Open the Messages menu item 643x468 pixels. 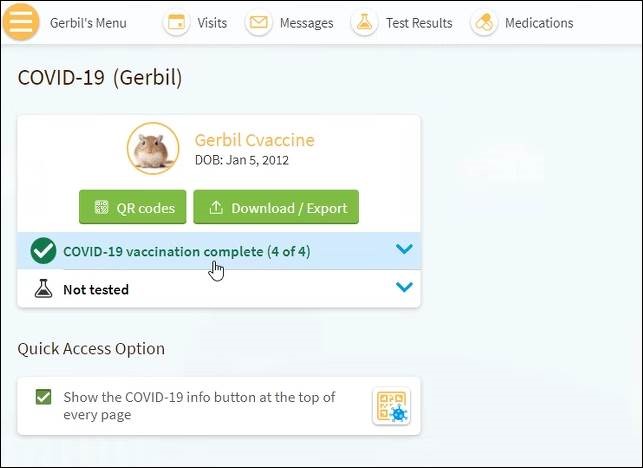click(x=306, y=23)
